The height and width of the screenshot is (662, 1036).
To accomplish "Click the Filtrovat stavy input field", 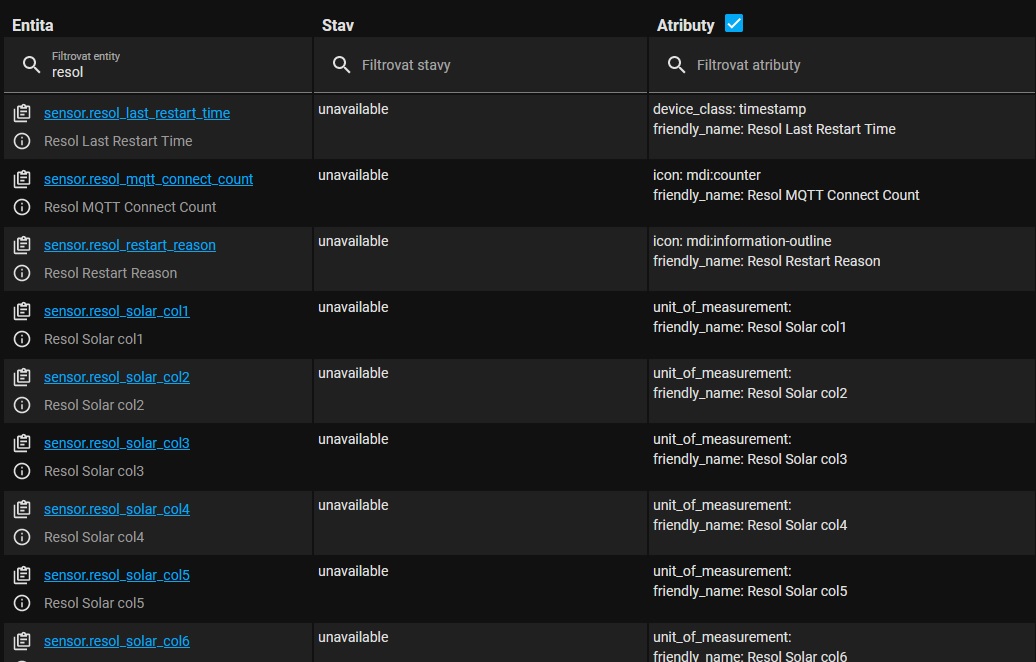I will coord(450,64).
